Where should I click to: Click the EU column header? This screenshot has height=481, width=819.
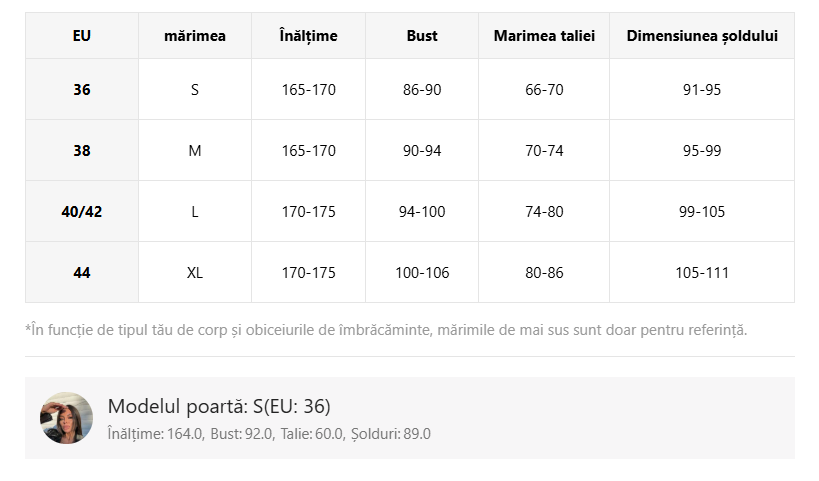pyautogui.click(x=82, y=36)
